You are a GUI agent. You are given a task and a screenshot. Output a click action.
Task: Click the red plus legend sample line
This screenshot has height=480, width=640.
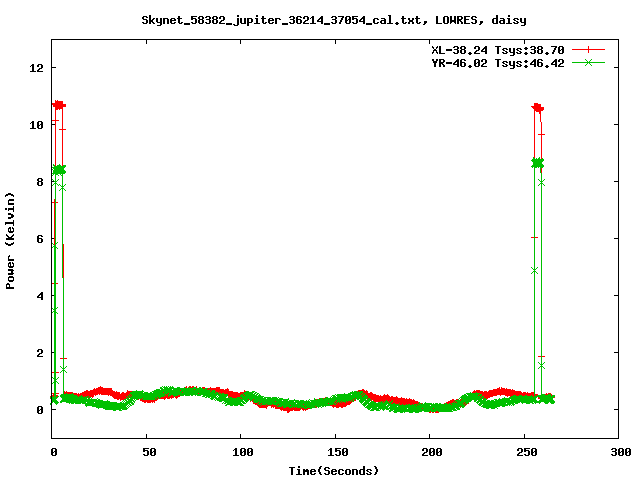[x=588, y=50]
